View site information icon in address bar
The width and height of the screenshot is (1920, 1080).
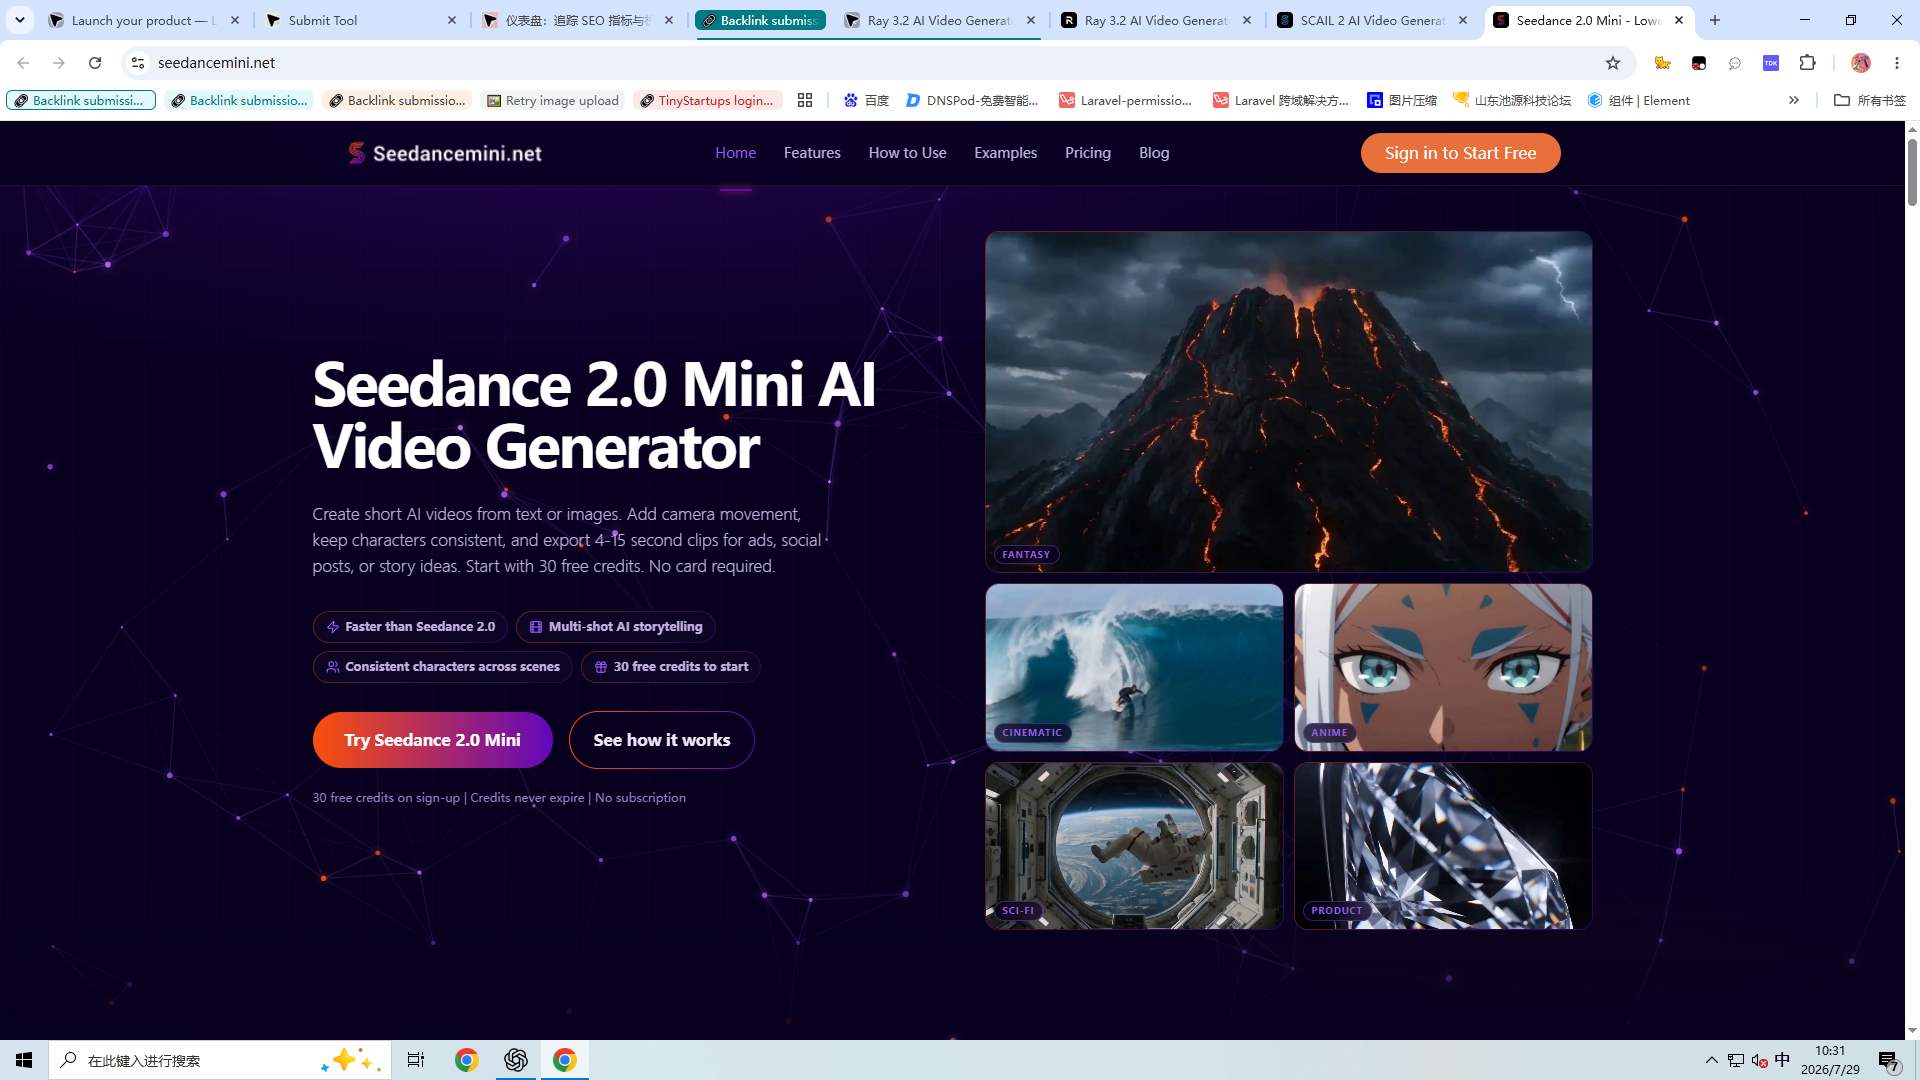click(138, 63)
